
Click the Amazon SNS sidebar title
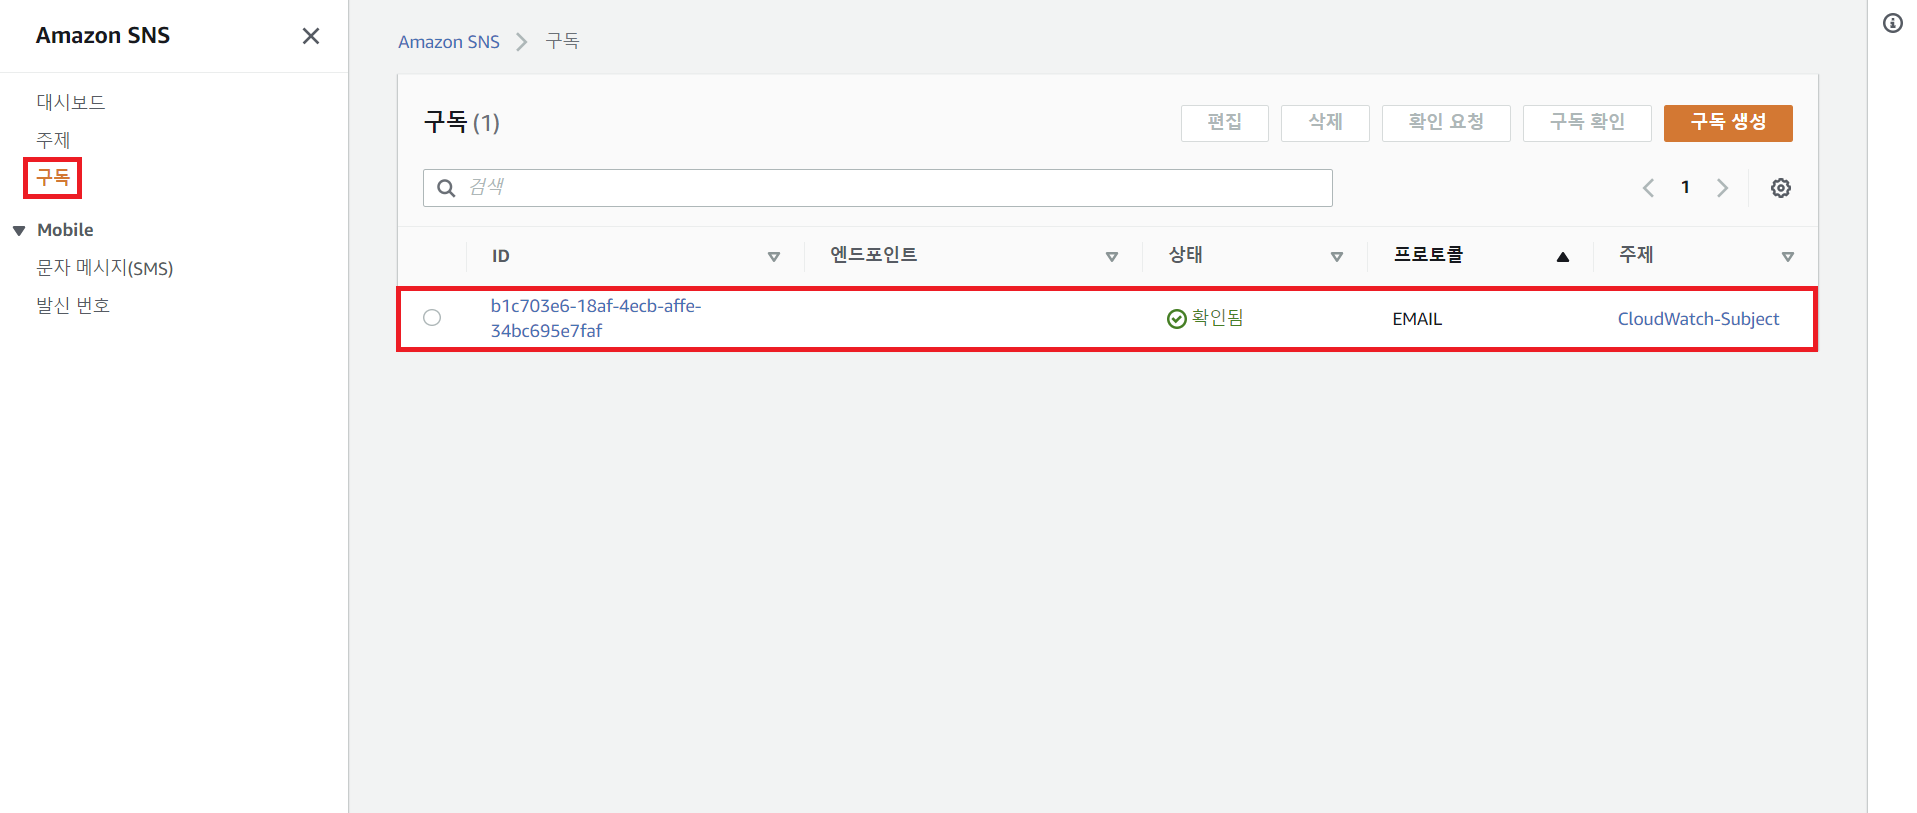(103, 35)
